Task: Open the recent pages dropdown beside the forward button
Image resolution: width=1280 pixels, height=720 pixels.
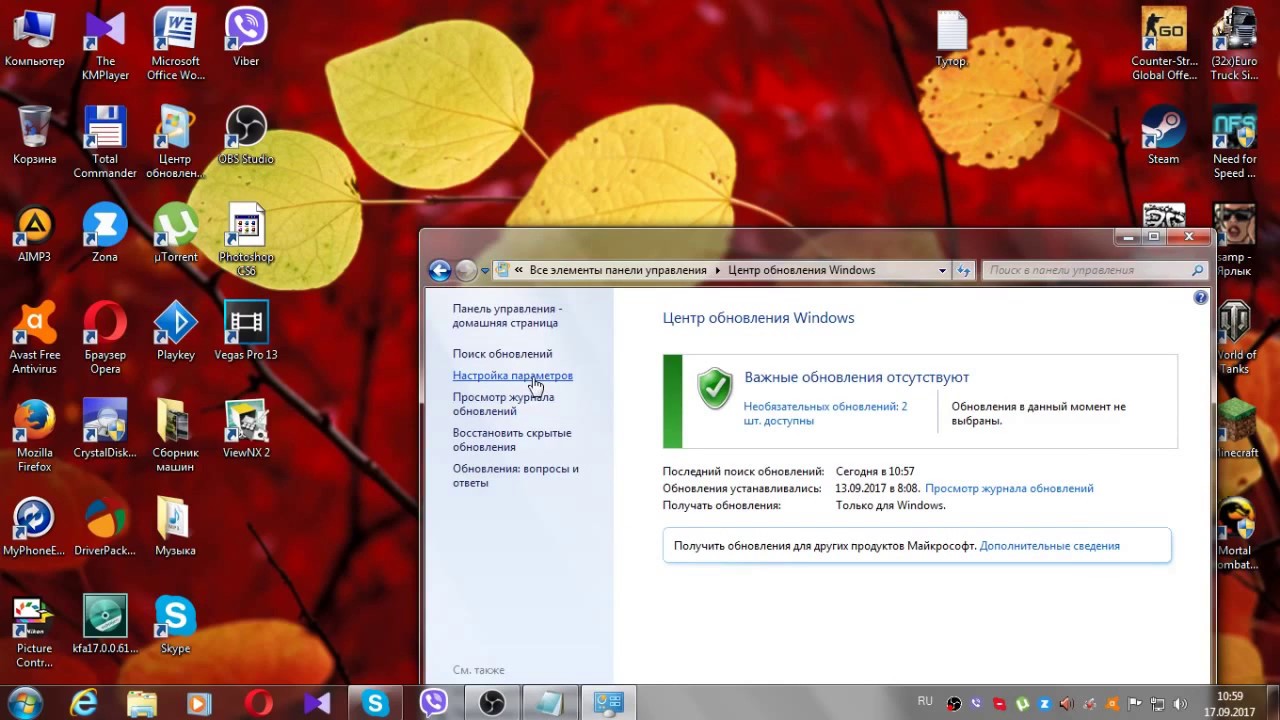Action: 485,270
